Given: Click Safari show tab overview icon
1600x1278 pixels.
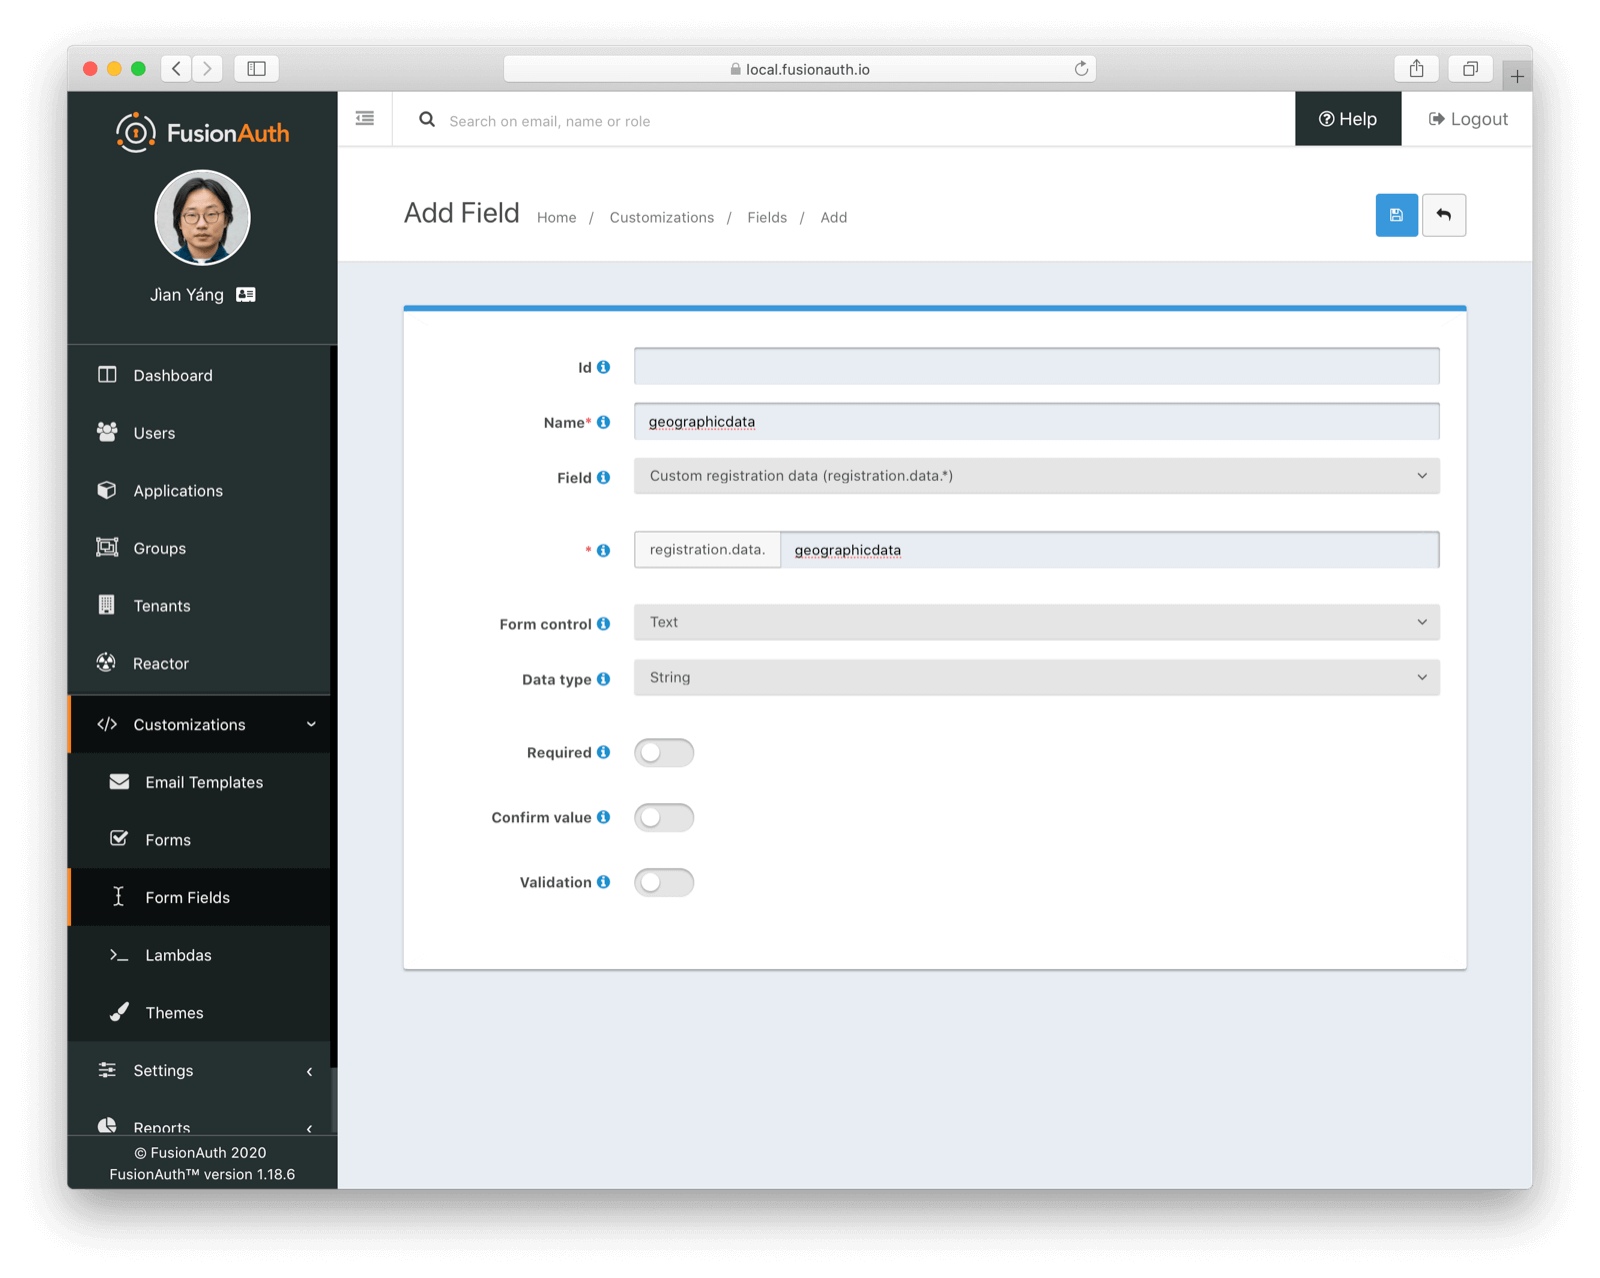Looking at the screenshot, I should point(1470,69).
